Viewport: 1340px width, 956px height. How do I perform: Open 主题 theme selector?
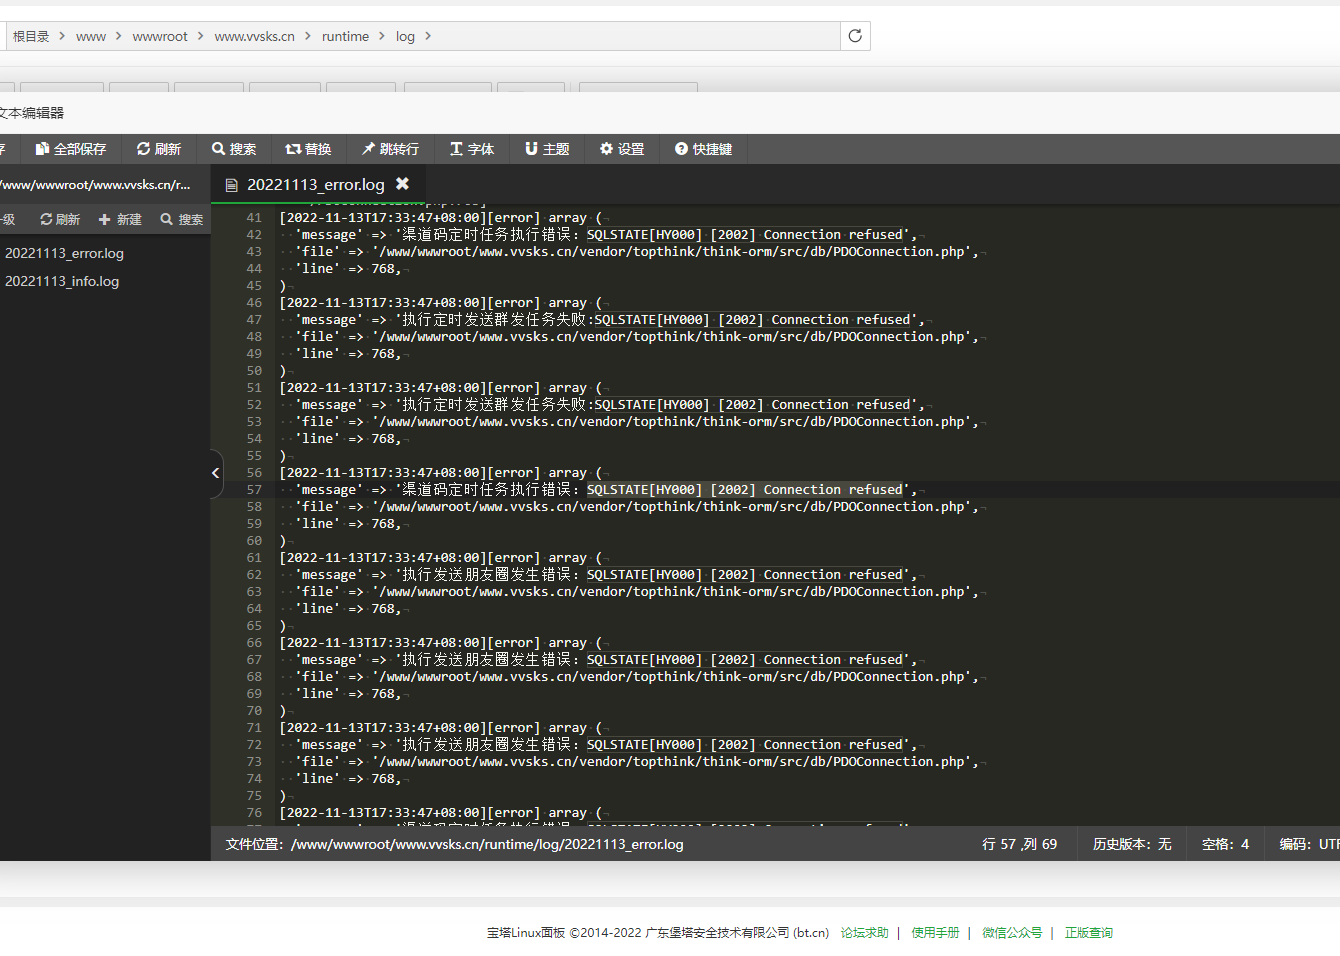coord(547,149)
